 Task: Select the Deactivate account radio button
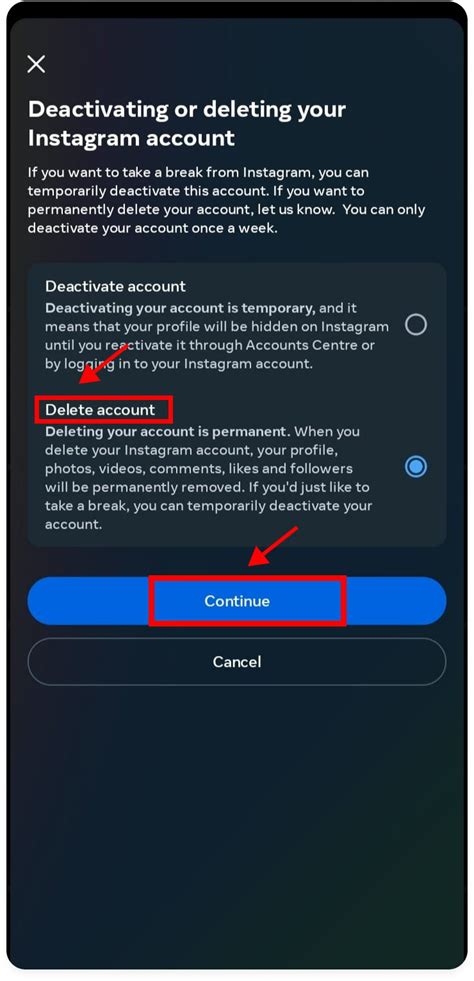point(416,325)
